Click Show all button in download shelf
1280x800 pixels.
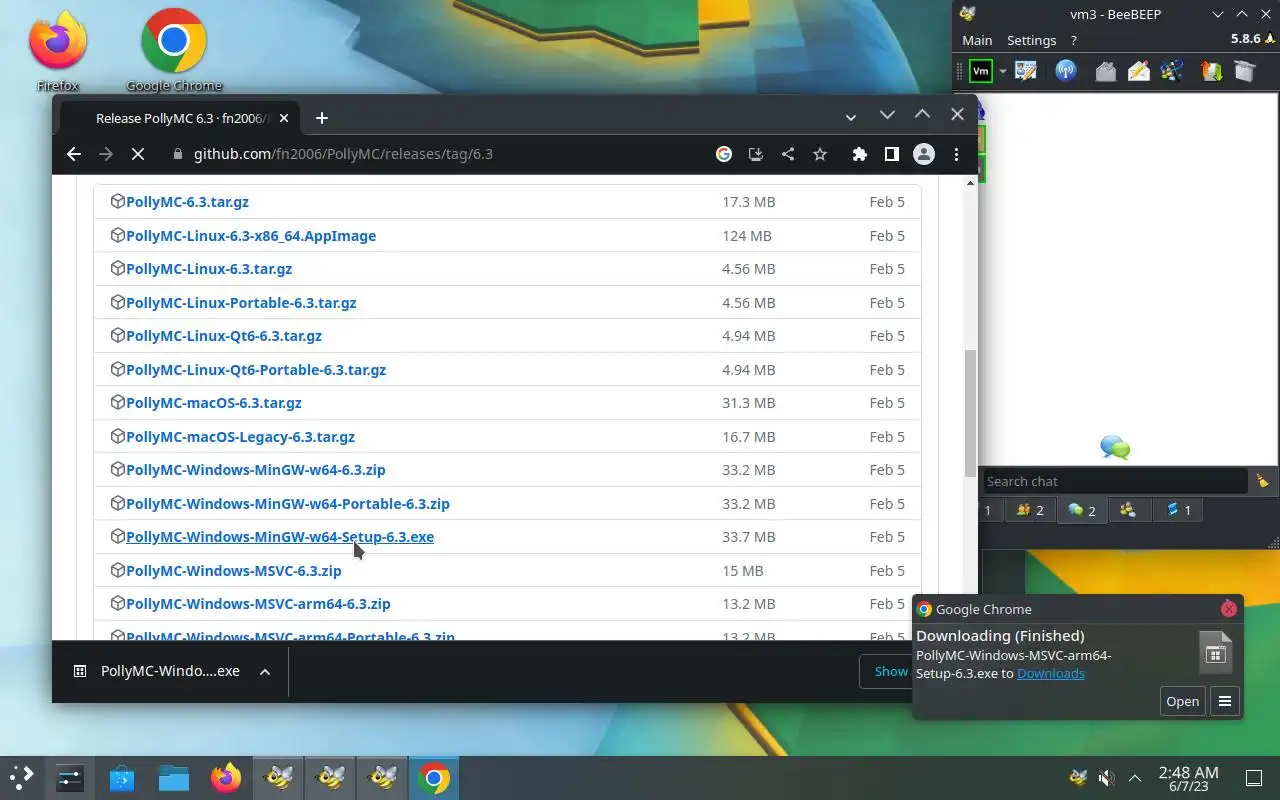click(888, 672)
